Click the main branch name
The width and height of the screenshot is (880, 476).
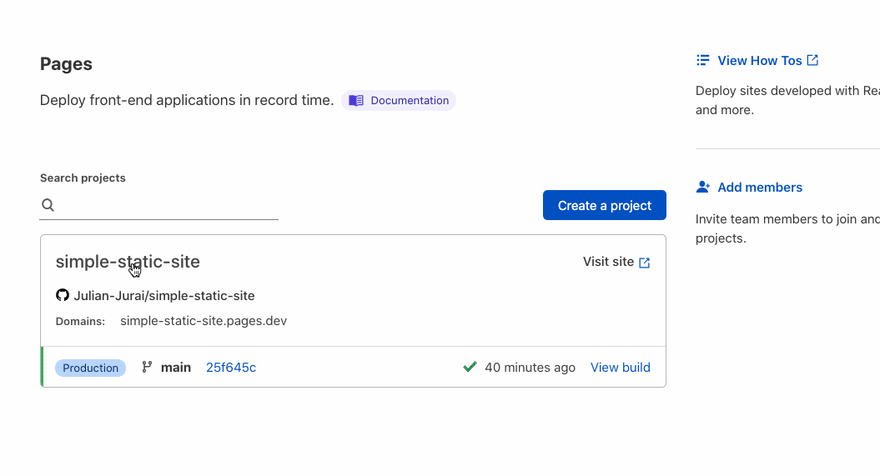[176, 367]
